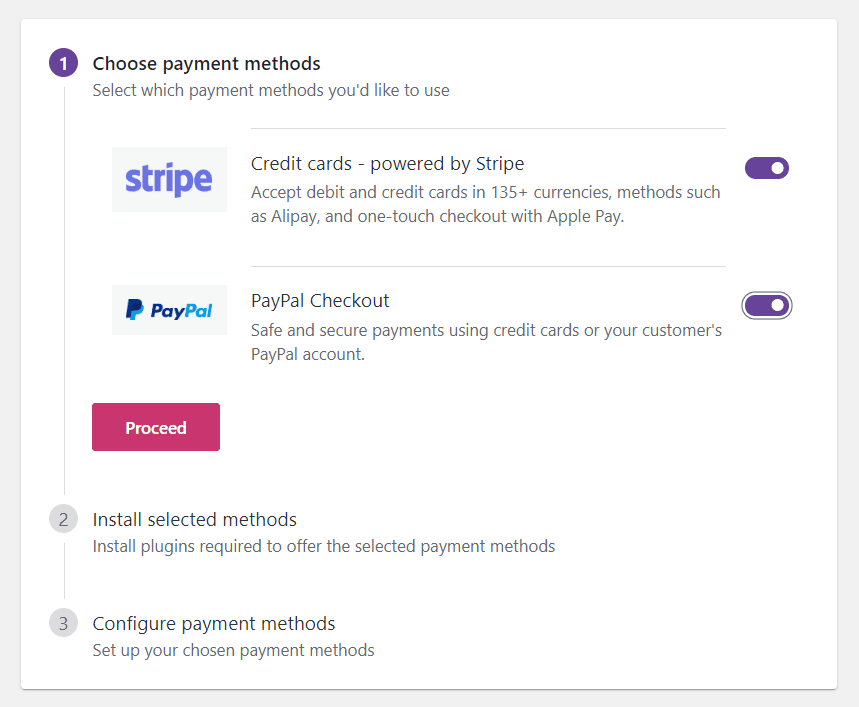Click the PayPal logo image
The width and height of the screenshot is (859, 707).
click(169, 310)
